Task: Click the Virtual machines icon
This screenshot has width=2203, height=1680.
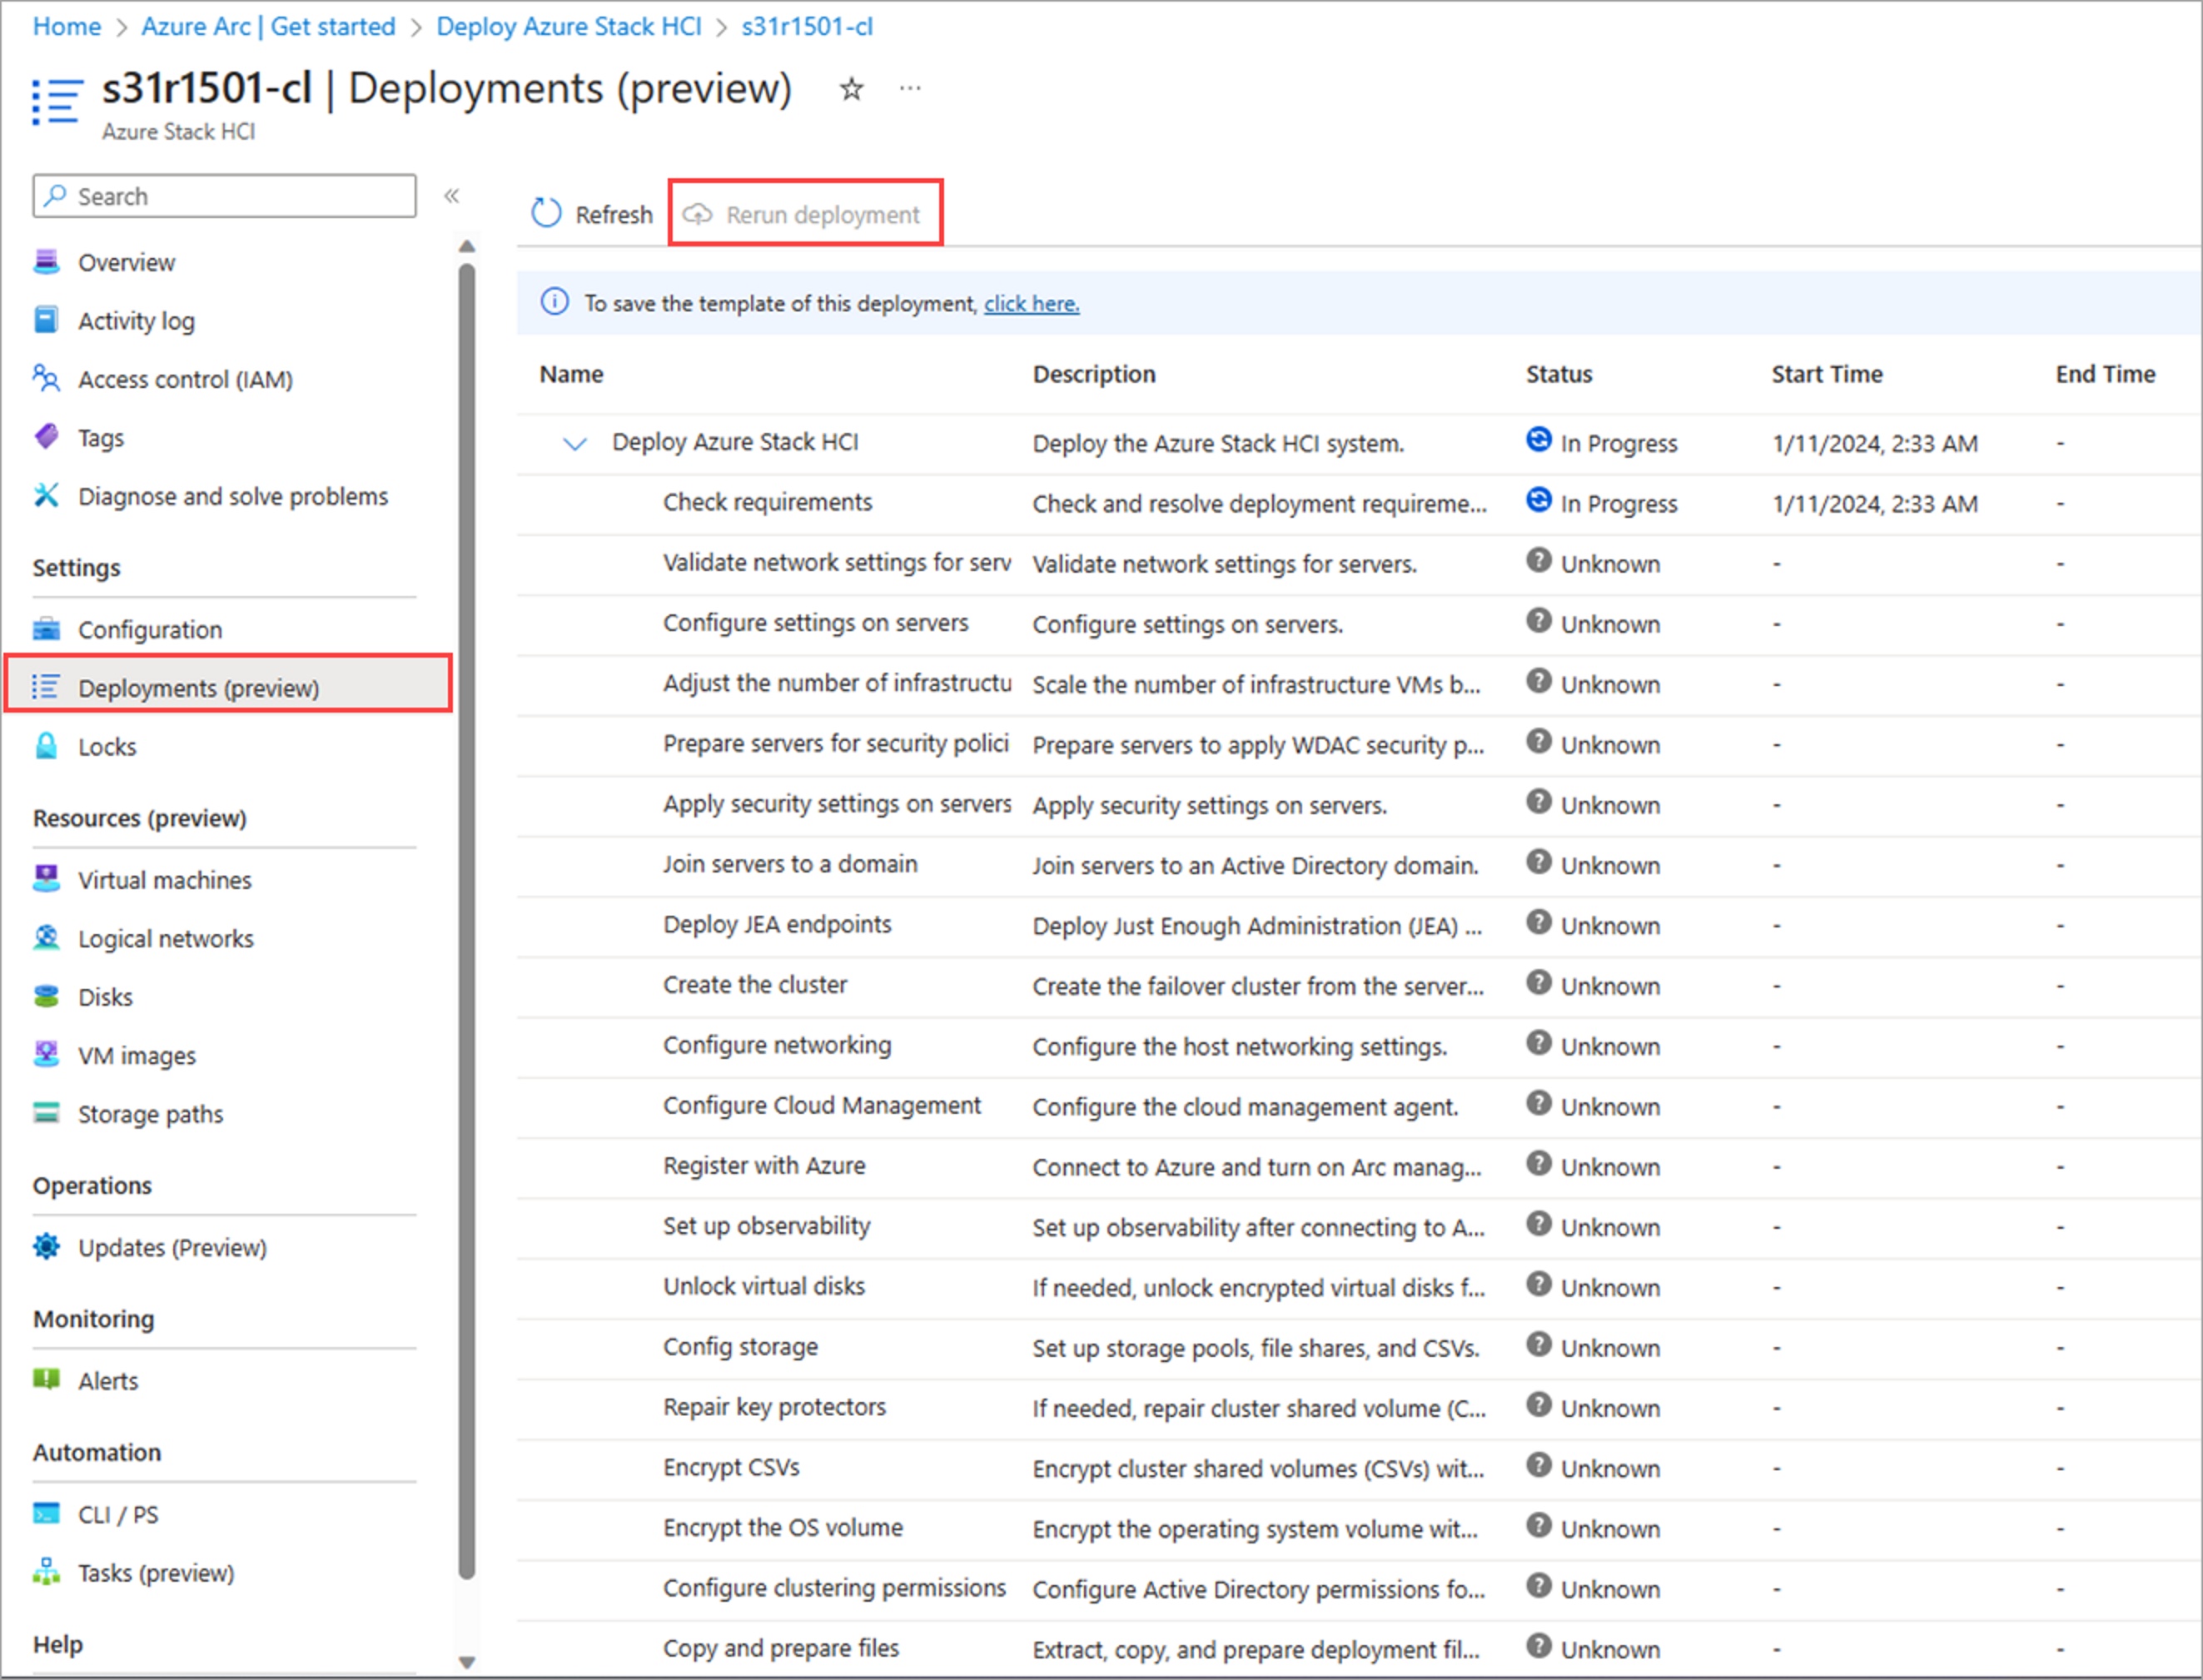Action: point(46,879)
